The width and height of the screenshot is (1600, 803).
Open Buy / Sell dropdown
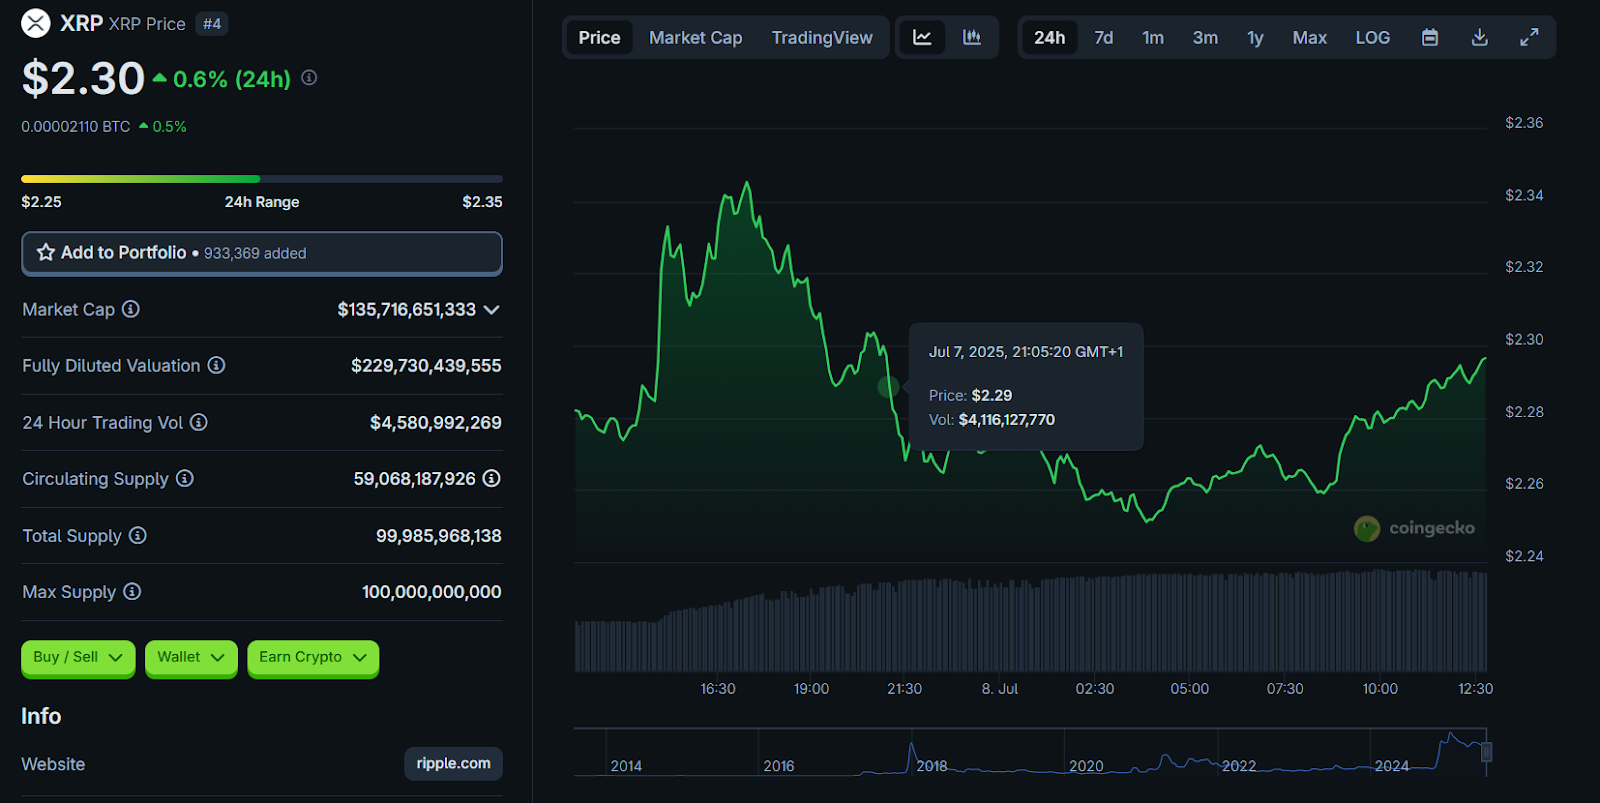pyautogui.click(x=78, y=658)
